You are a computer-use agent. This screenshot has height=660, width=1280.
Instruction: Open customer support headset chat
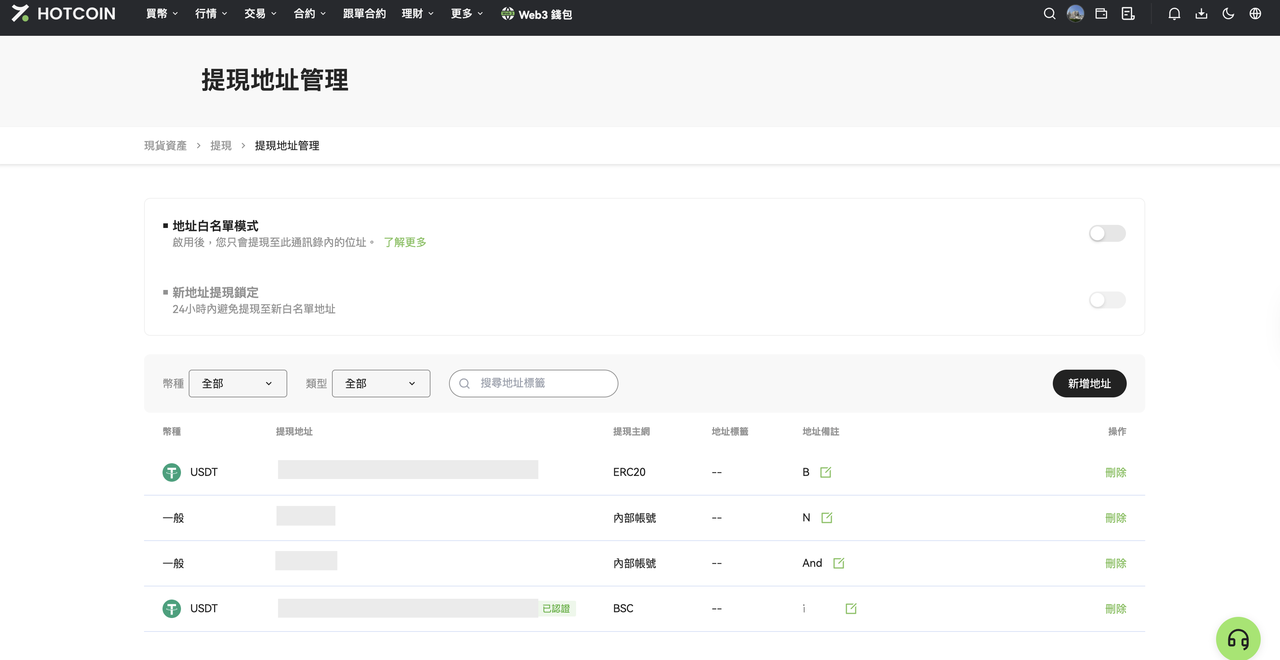(x=1238, y=638)
